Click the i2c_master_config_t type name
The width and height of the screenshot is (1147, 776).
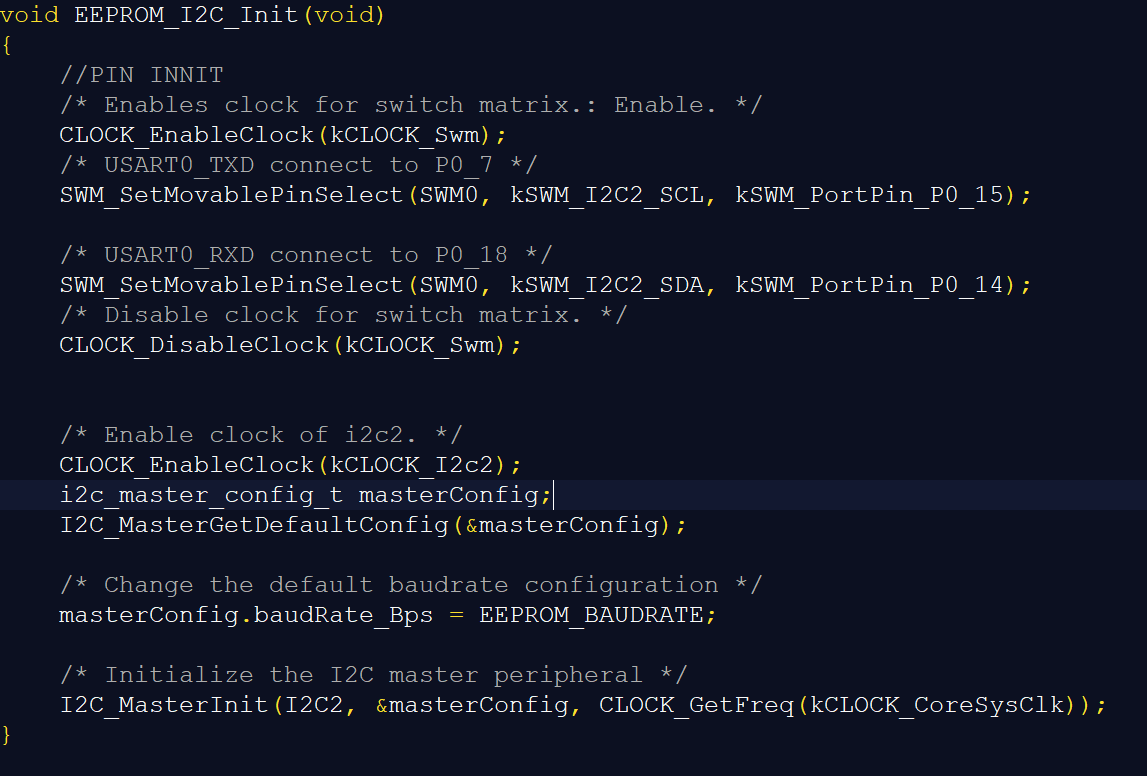201,495
